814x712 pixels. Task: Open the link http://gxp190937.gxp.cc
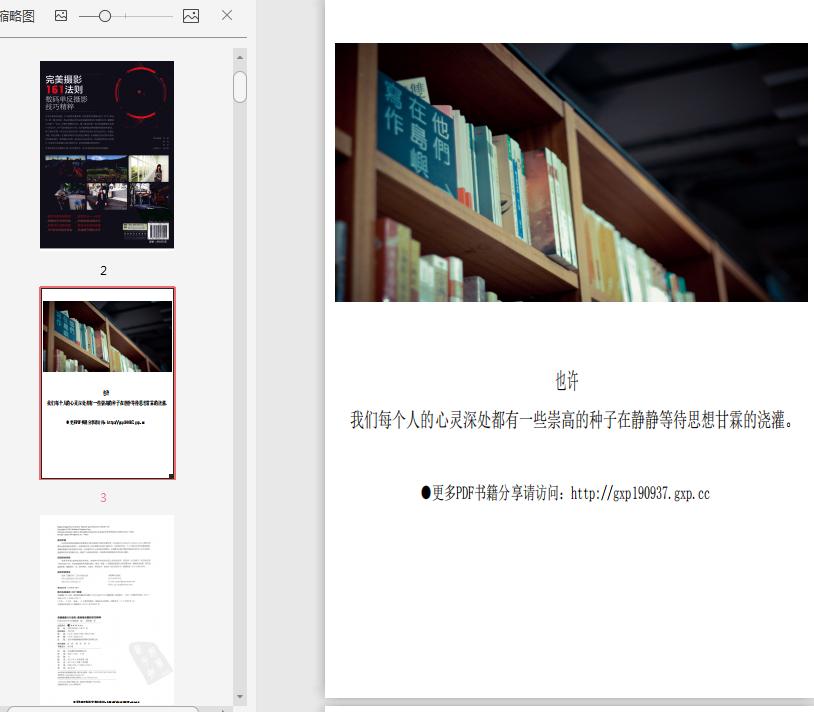pyautogui.click(x=640, y=493)
